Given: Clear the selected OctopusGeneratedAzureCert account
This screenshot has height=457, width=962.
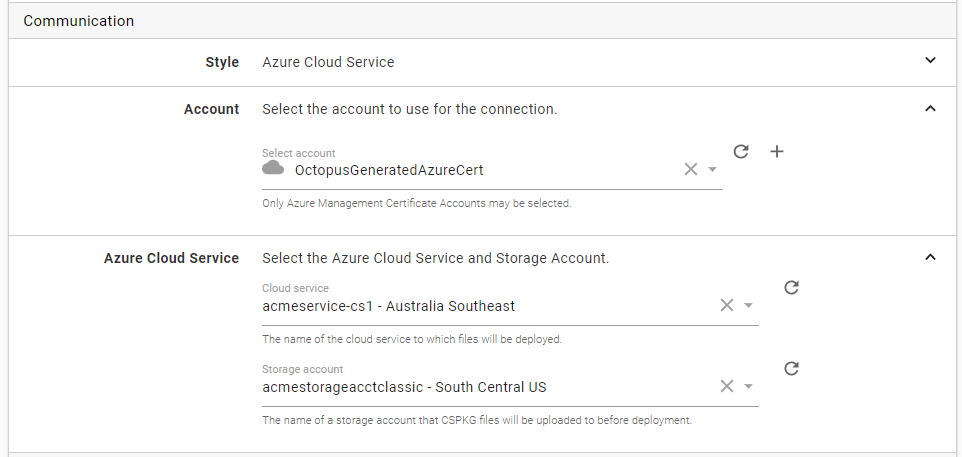Looking at the screenshot, I should (x=690, y=170).
